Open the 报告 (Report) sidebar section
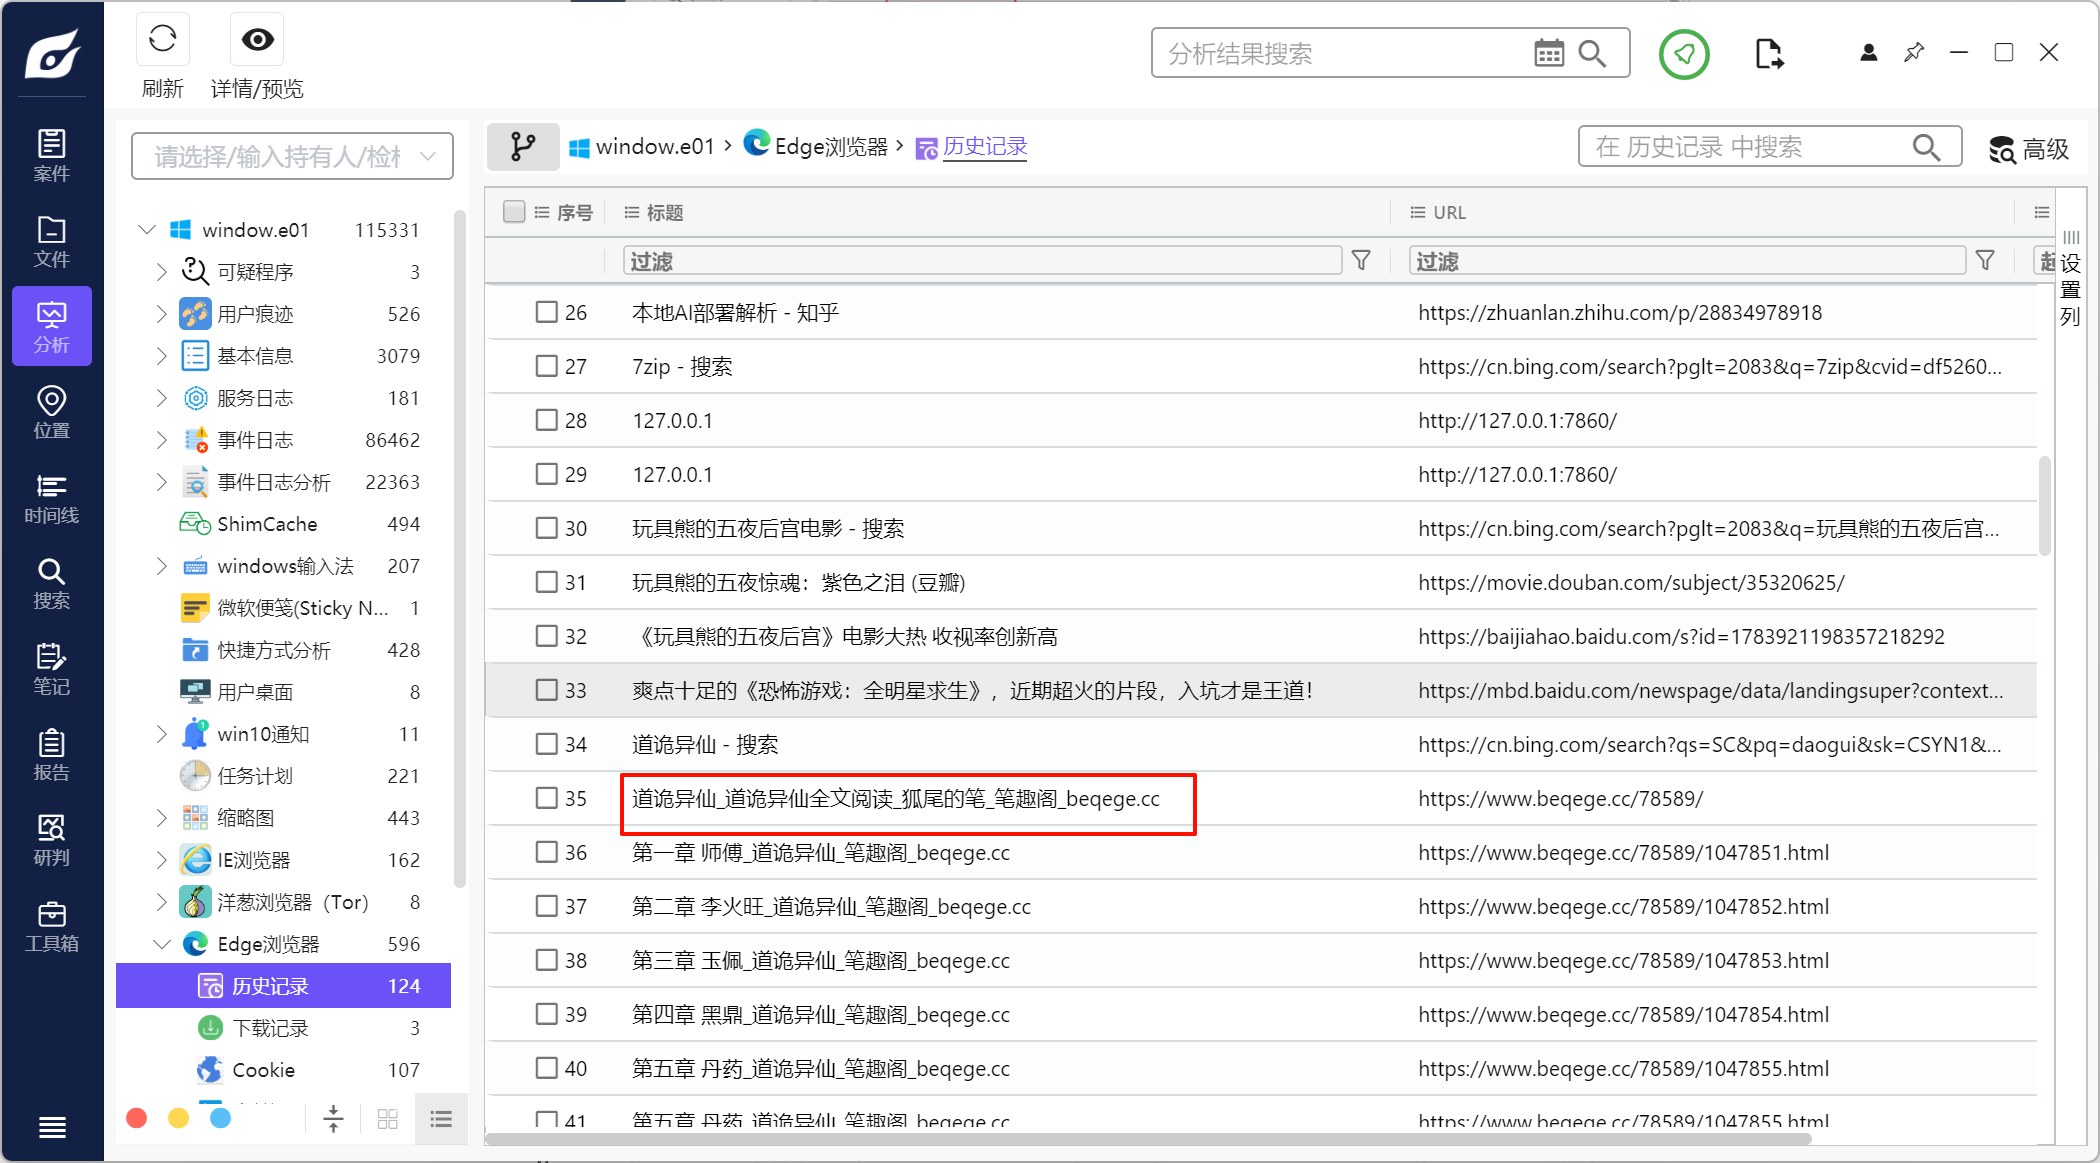The image size is (2100, 1163). (x=52, y=755)
